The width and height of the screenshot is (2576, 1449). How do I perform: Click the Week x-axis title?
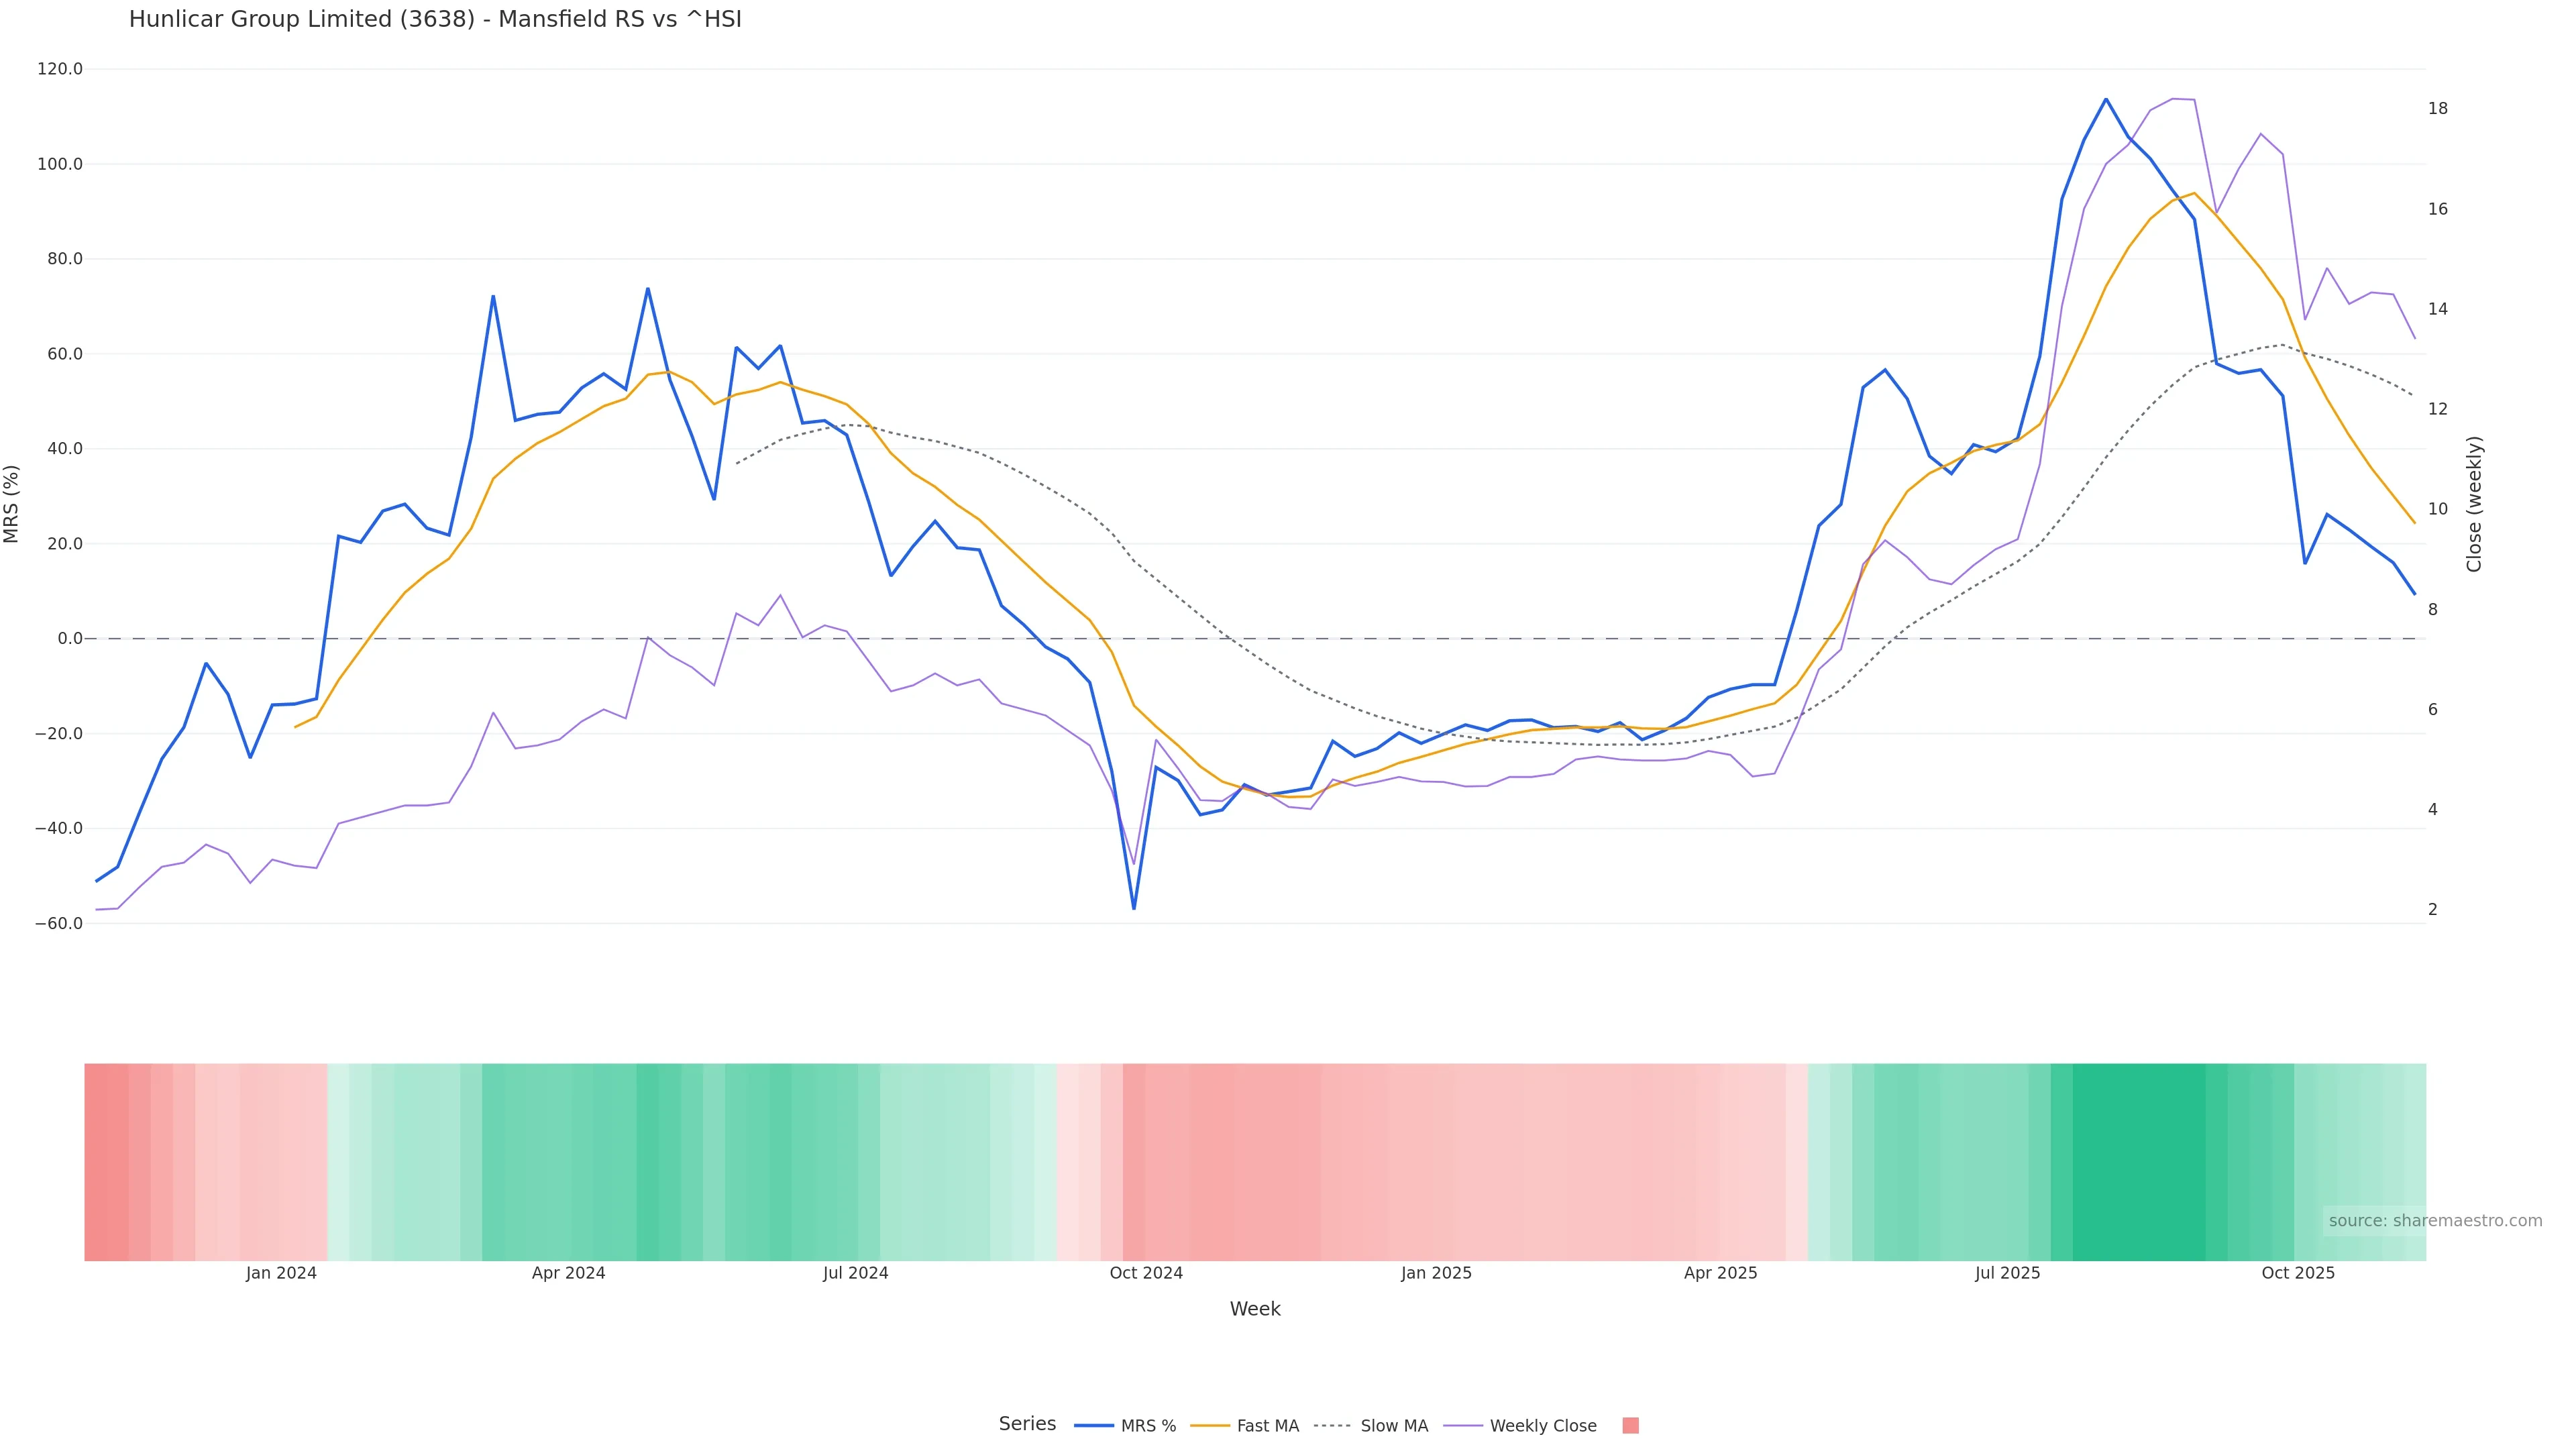[x=1255, y=1309]
